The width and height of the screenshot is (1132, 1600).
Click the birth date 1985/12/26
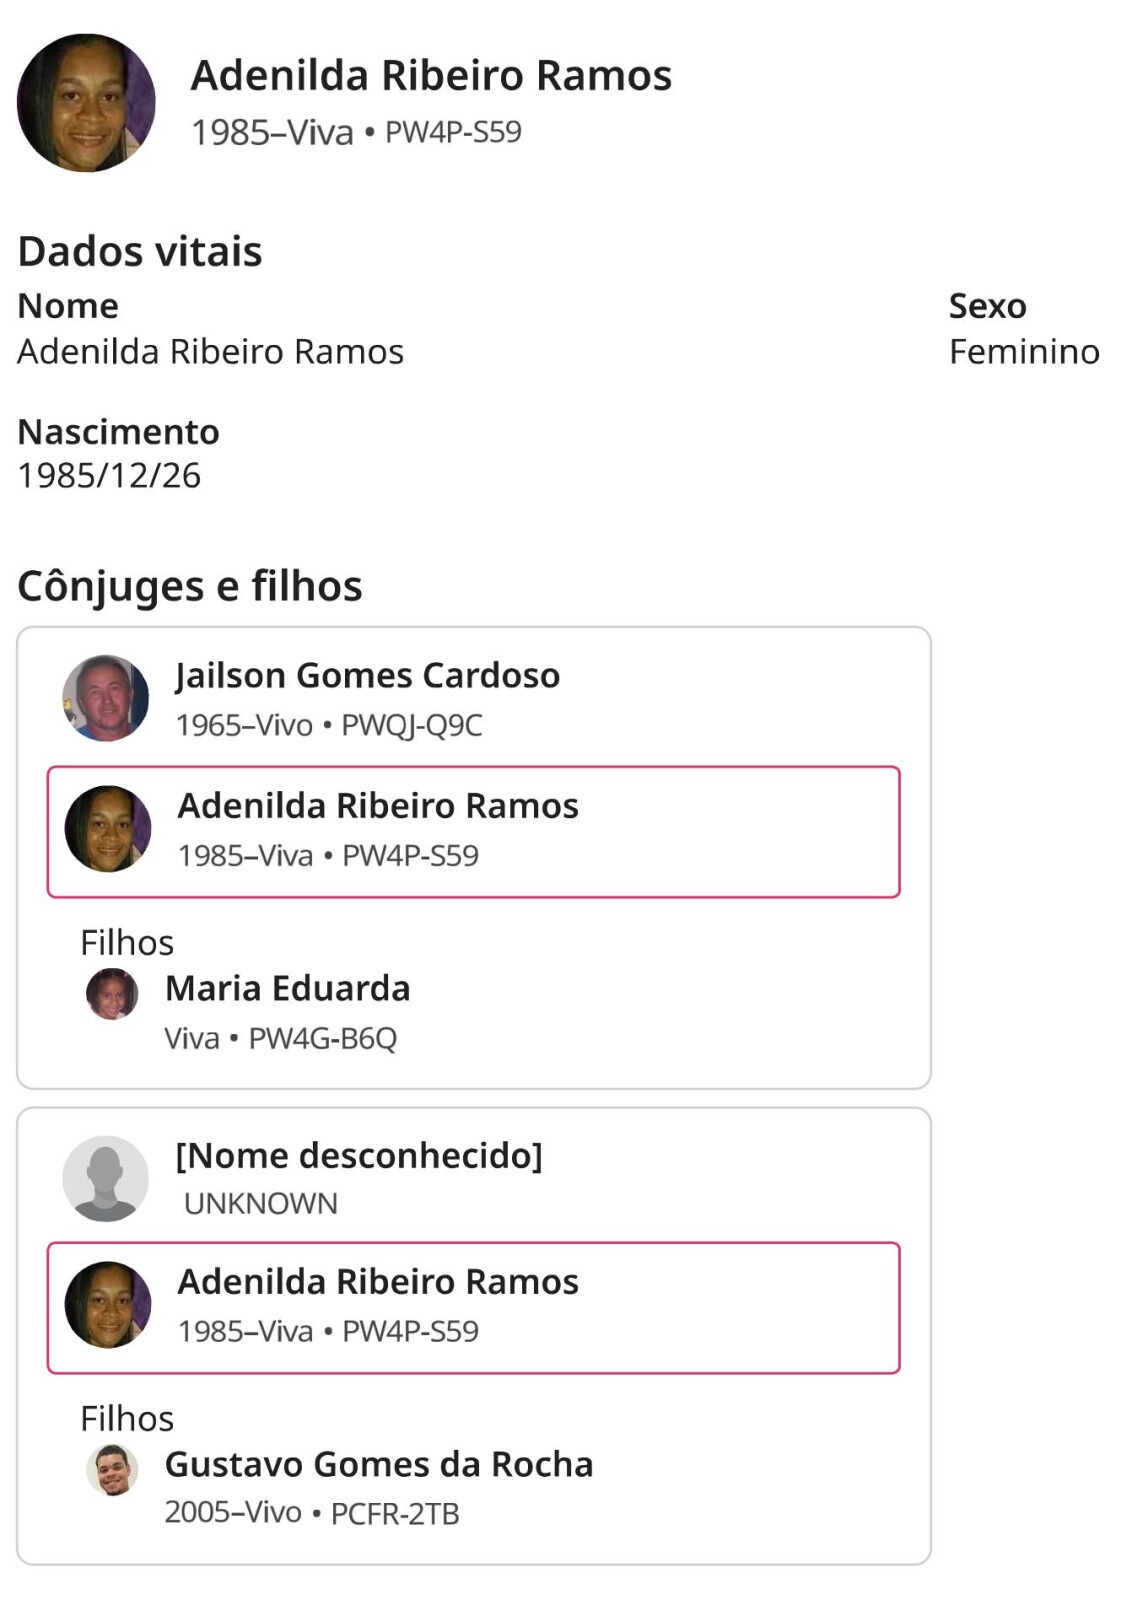[x=109, y=476]
